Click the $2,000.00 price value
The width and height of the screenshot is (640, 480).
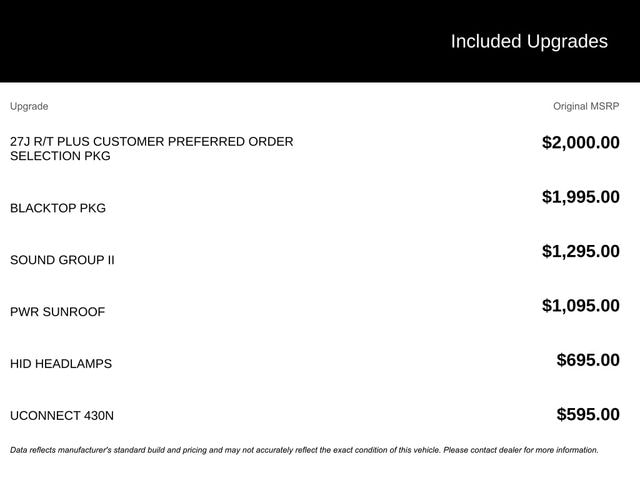pos(580,142)
